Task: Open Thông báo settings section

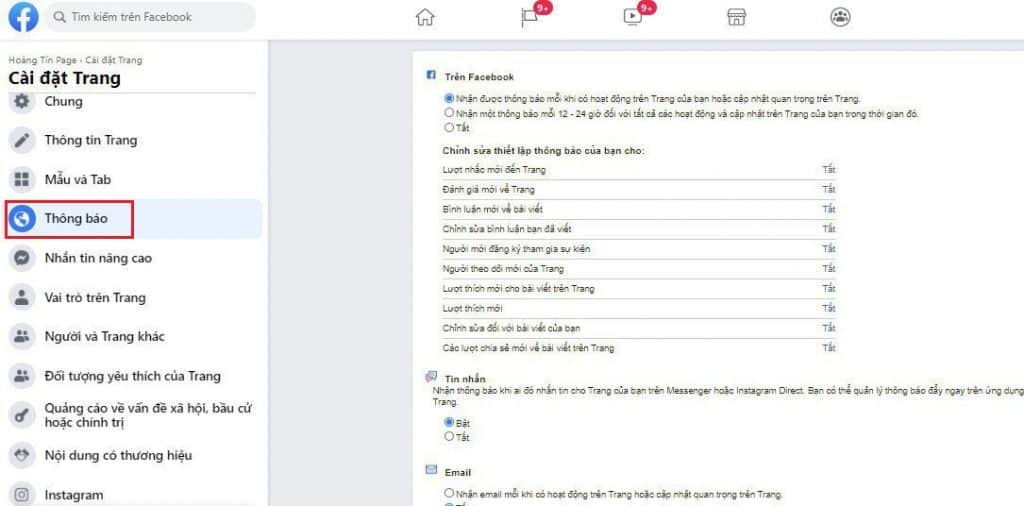Action: 76,219
